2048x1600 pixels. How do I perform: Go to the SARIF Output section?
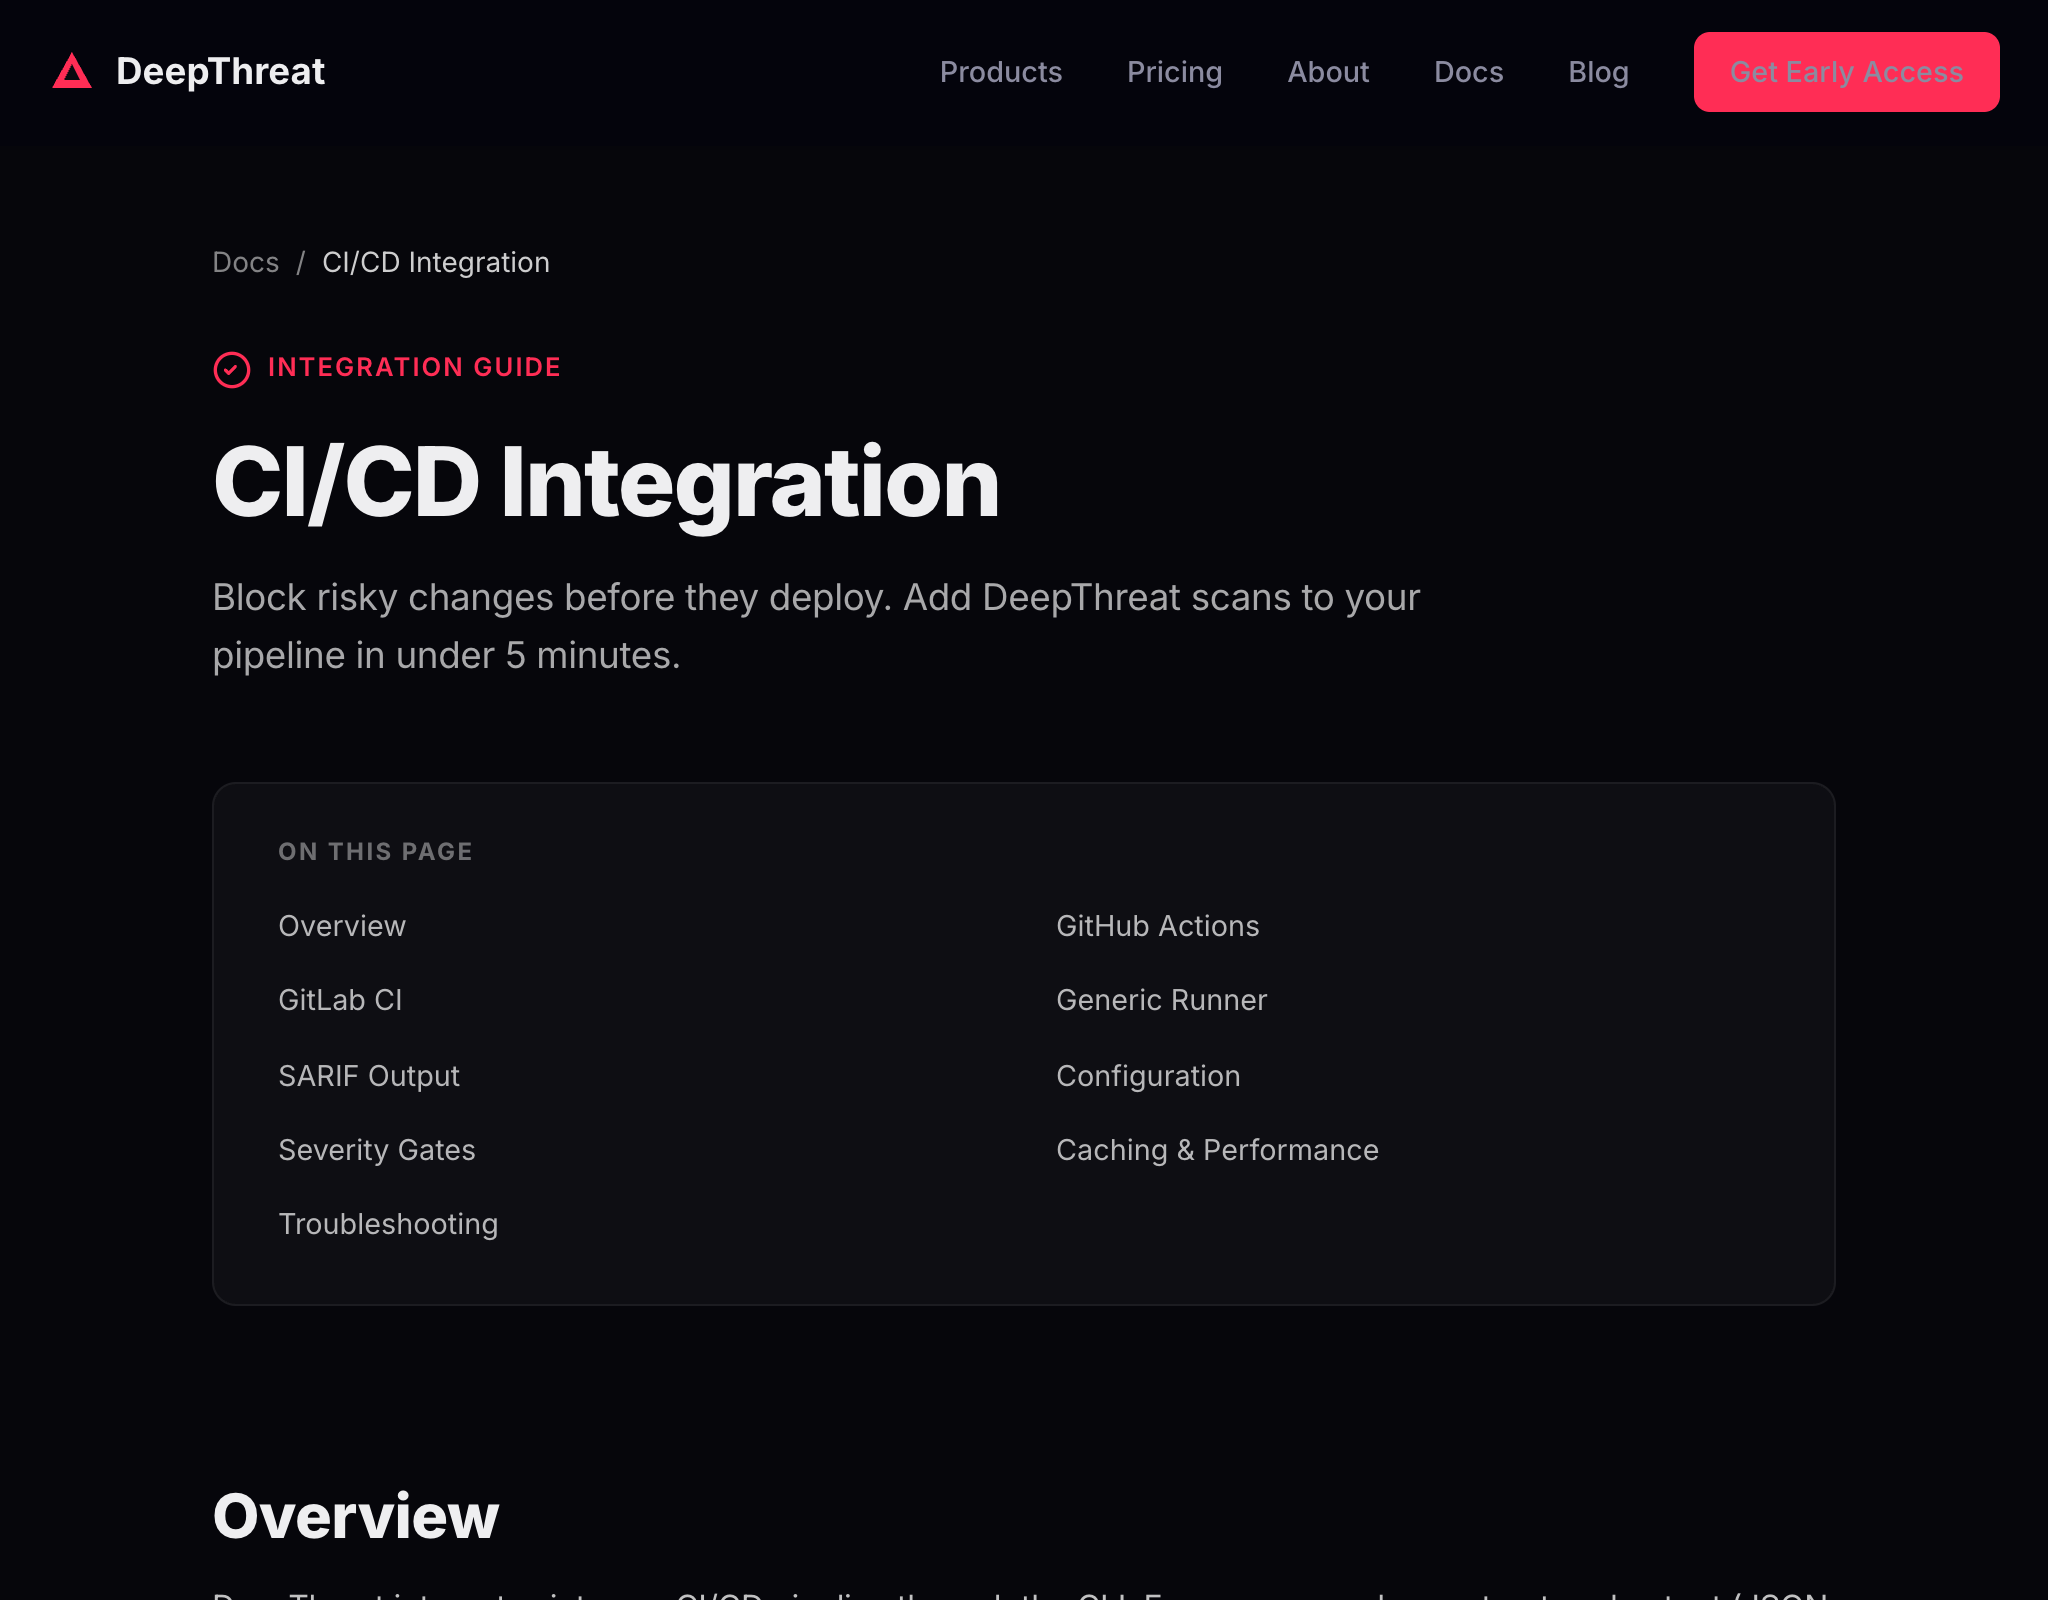[369, 1076]
